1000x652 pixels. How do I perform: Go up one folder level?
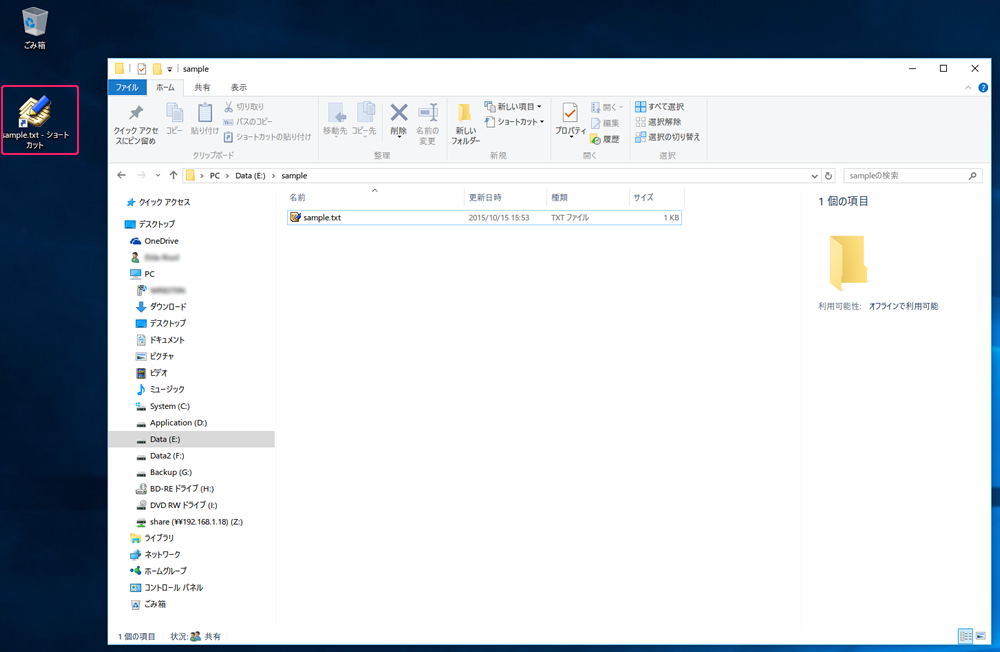[x=173, y=175]
